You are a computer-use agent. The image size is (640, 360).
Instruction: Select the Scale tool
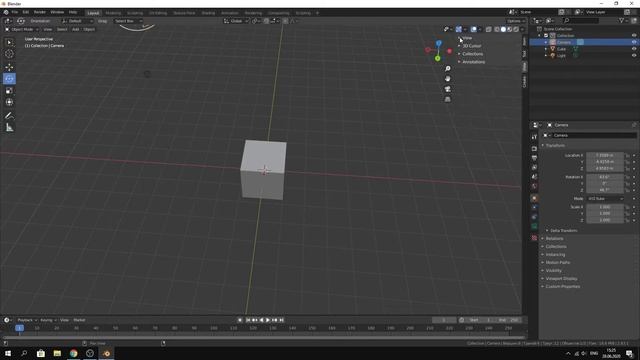click(9, 91)
